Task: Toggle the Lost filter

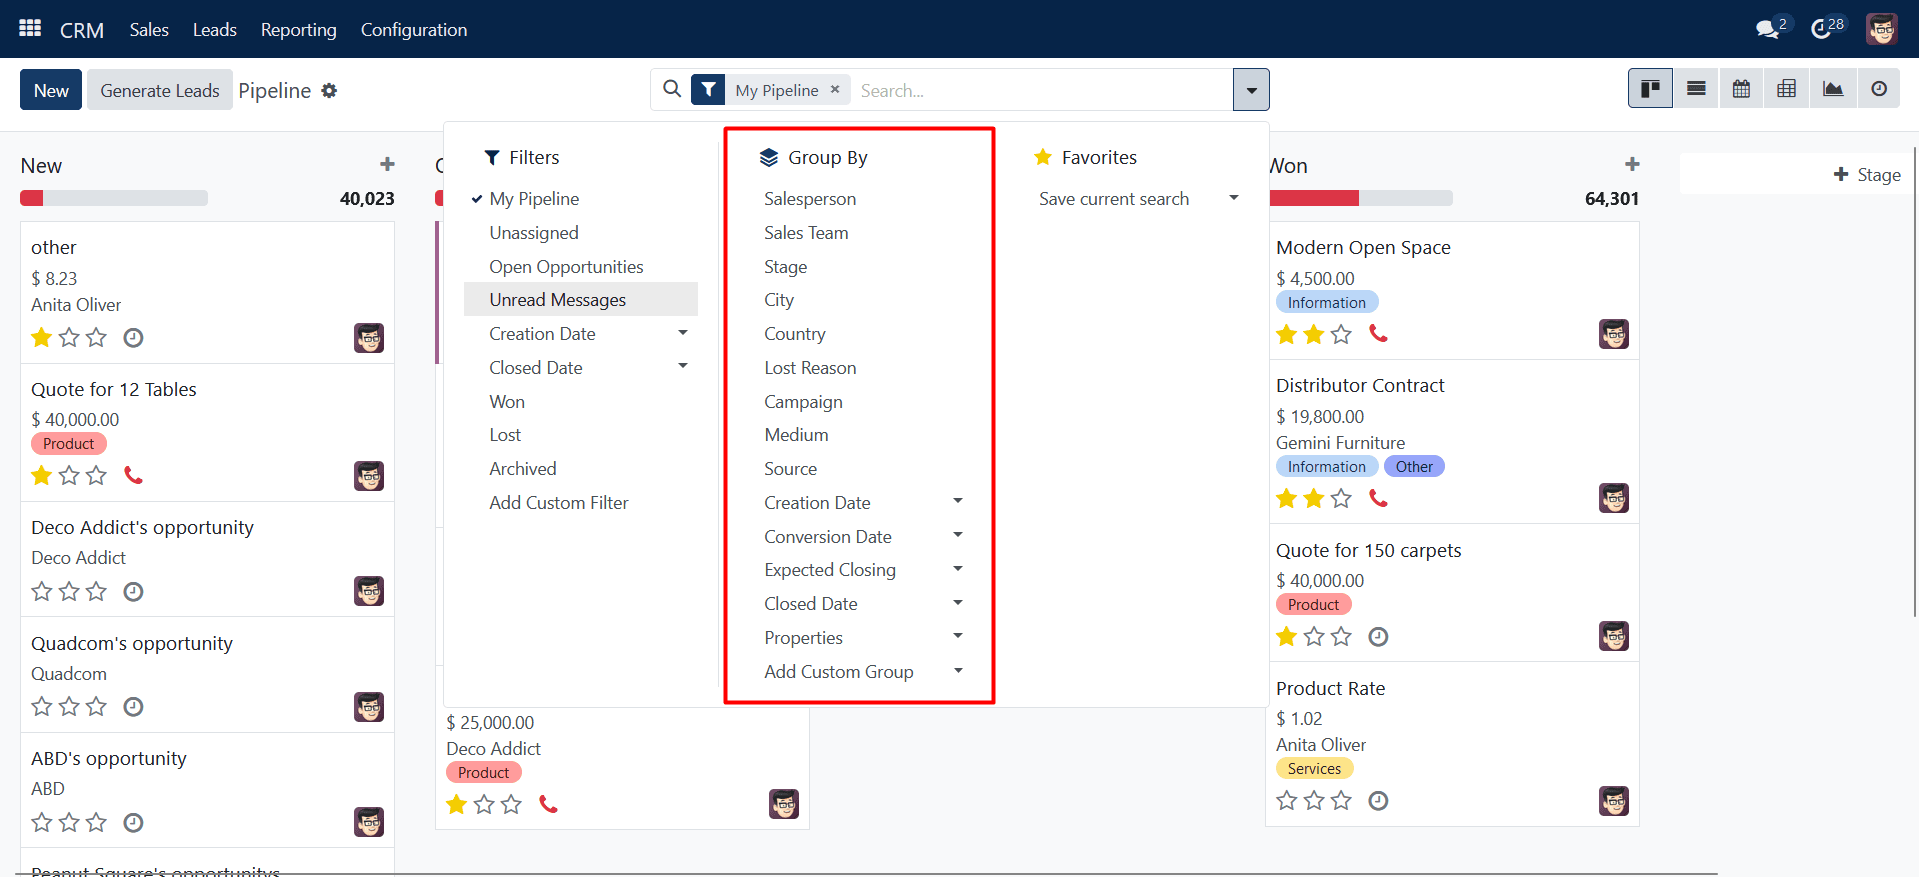Action: (580, 435)
